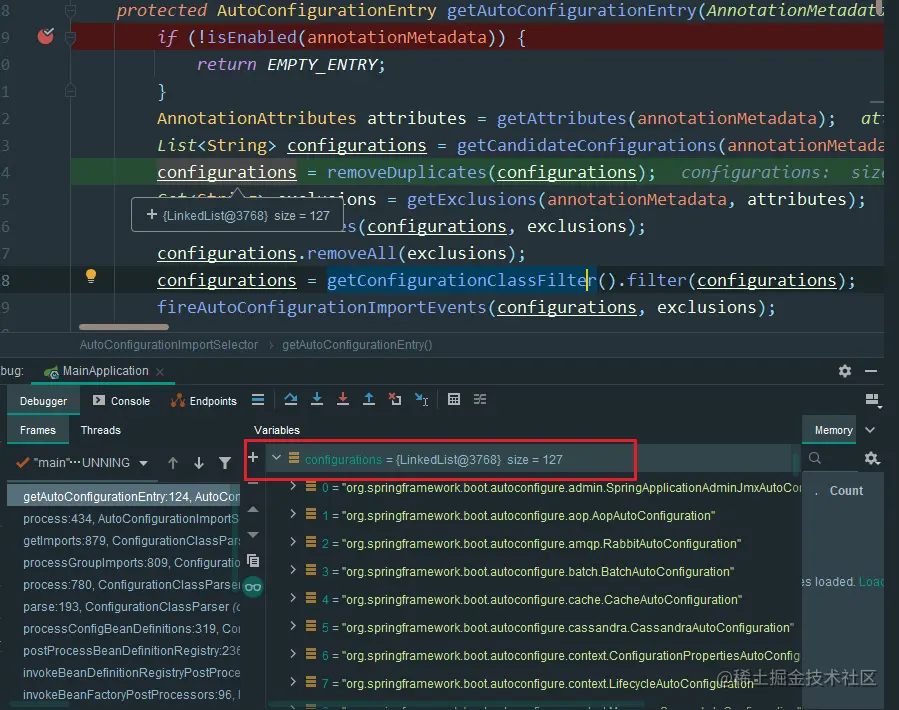Click the Drop Frame icon
The height and width of the screenshot is (710, 899).
pos(395,400)
